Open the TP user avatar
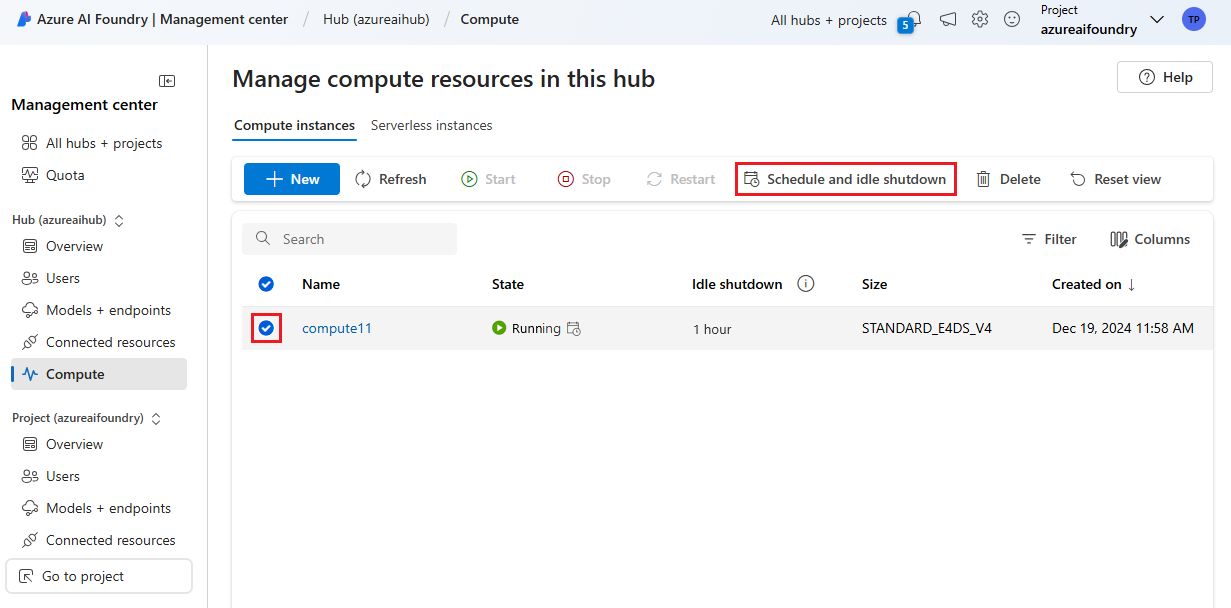Image resolution: width=1231 pixels, height=608 pixels. [x=1193, y=19]
